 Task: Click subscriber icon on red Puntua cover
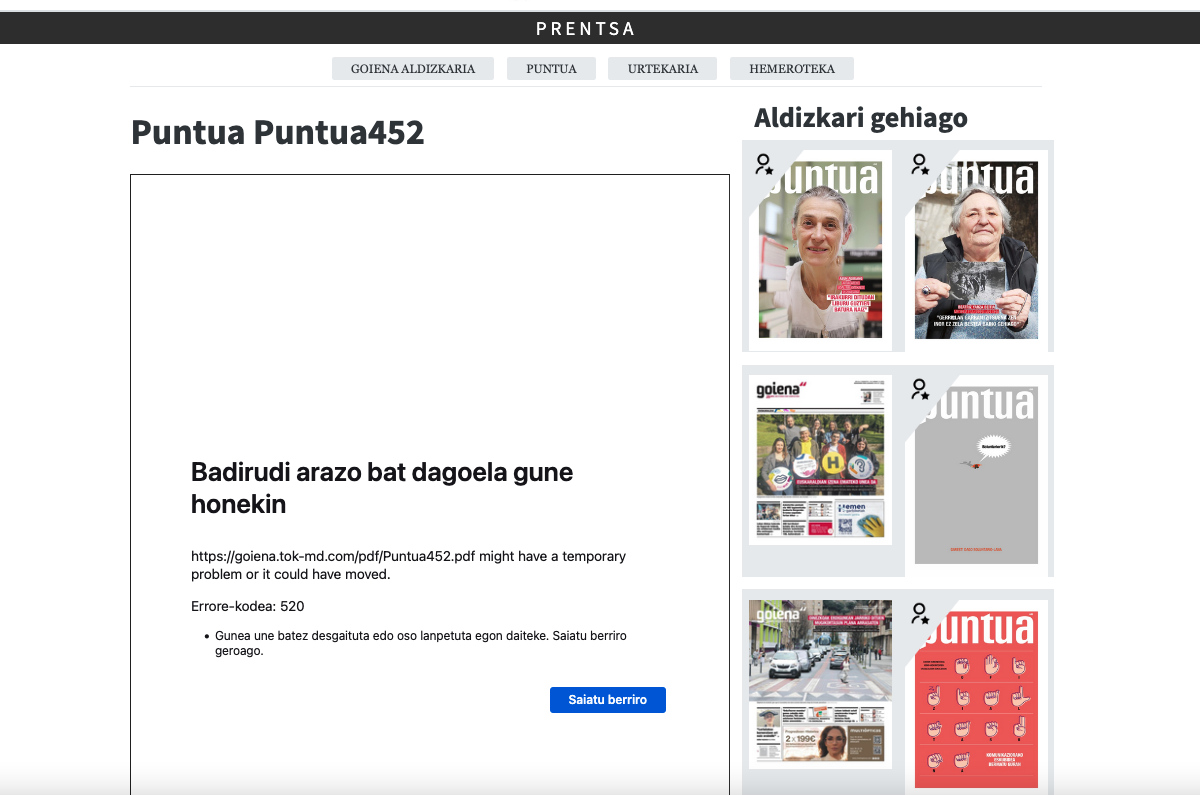pos(921,613)
